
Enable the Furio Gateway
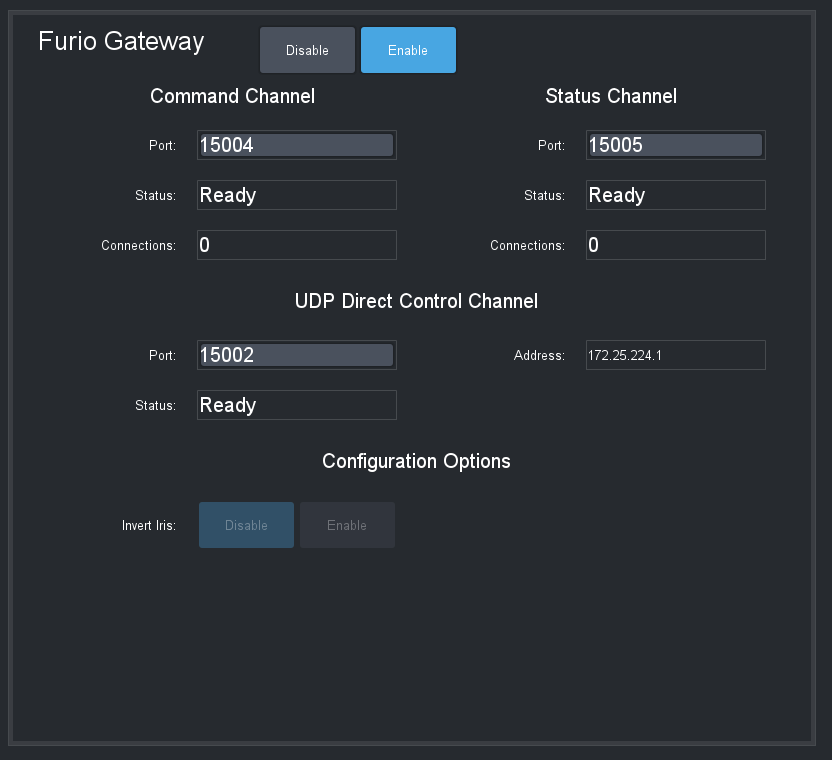408,49
